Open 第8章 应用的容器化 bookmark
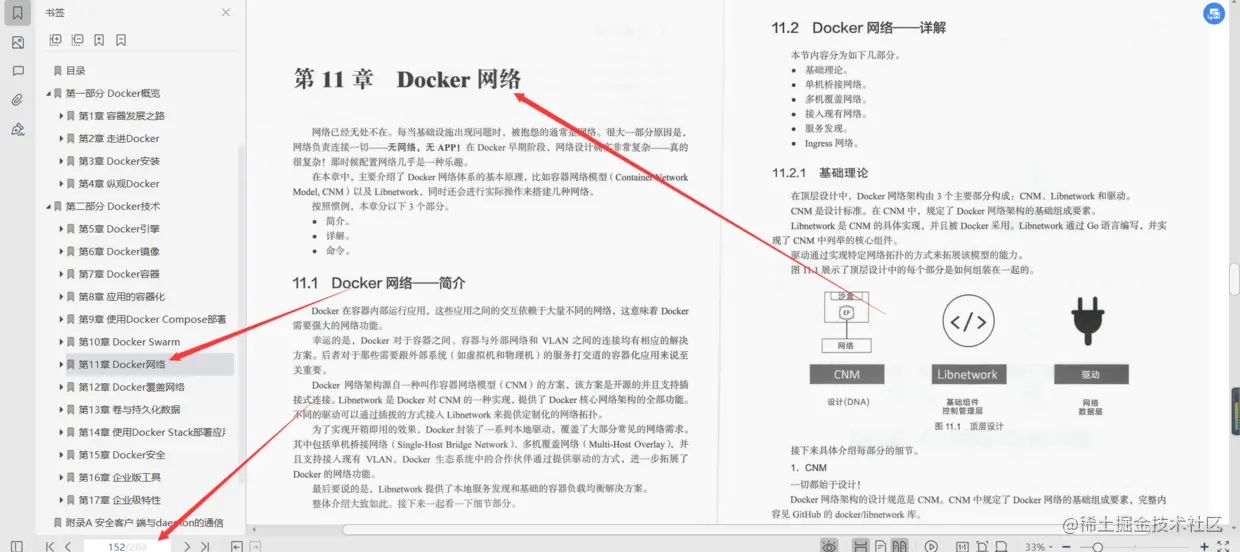Image resolution: width=1240 pixels, height=552 pixels. 122,297
